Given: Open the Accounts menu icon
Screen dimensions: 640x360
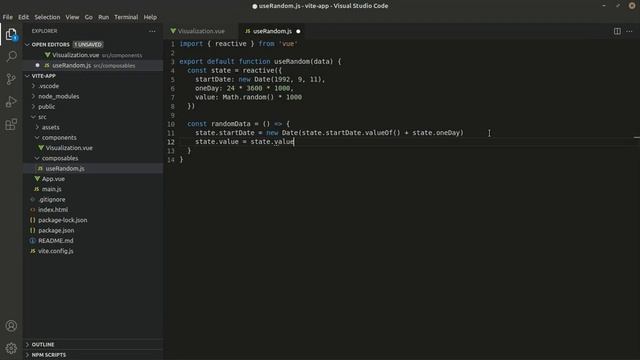Looking at the screenshot, I should tap(11, 325).
